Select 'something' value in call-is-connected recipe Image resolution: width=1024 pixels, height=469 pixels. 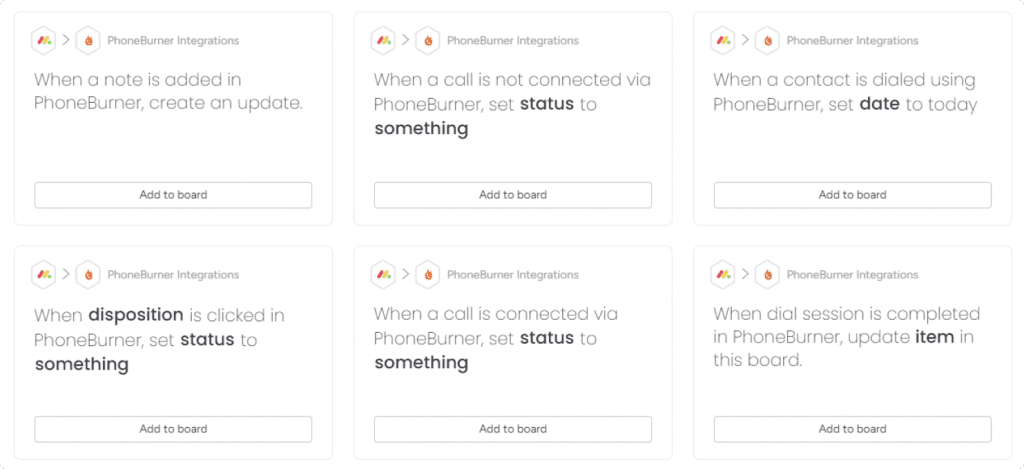pyautogui.click(x=421, y=363)
